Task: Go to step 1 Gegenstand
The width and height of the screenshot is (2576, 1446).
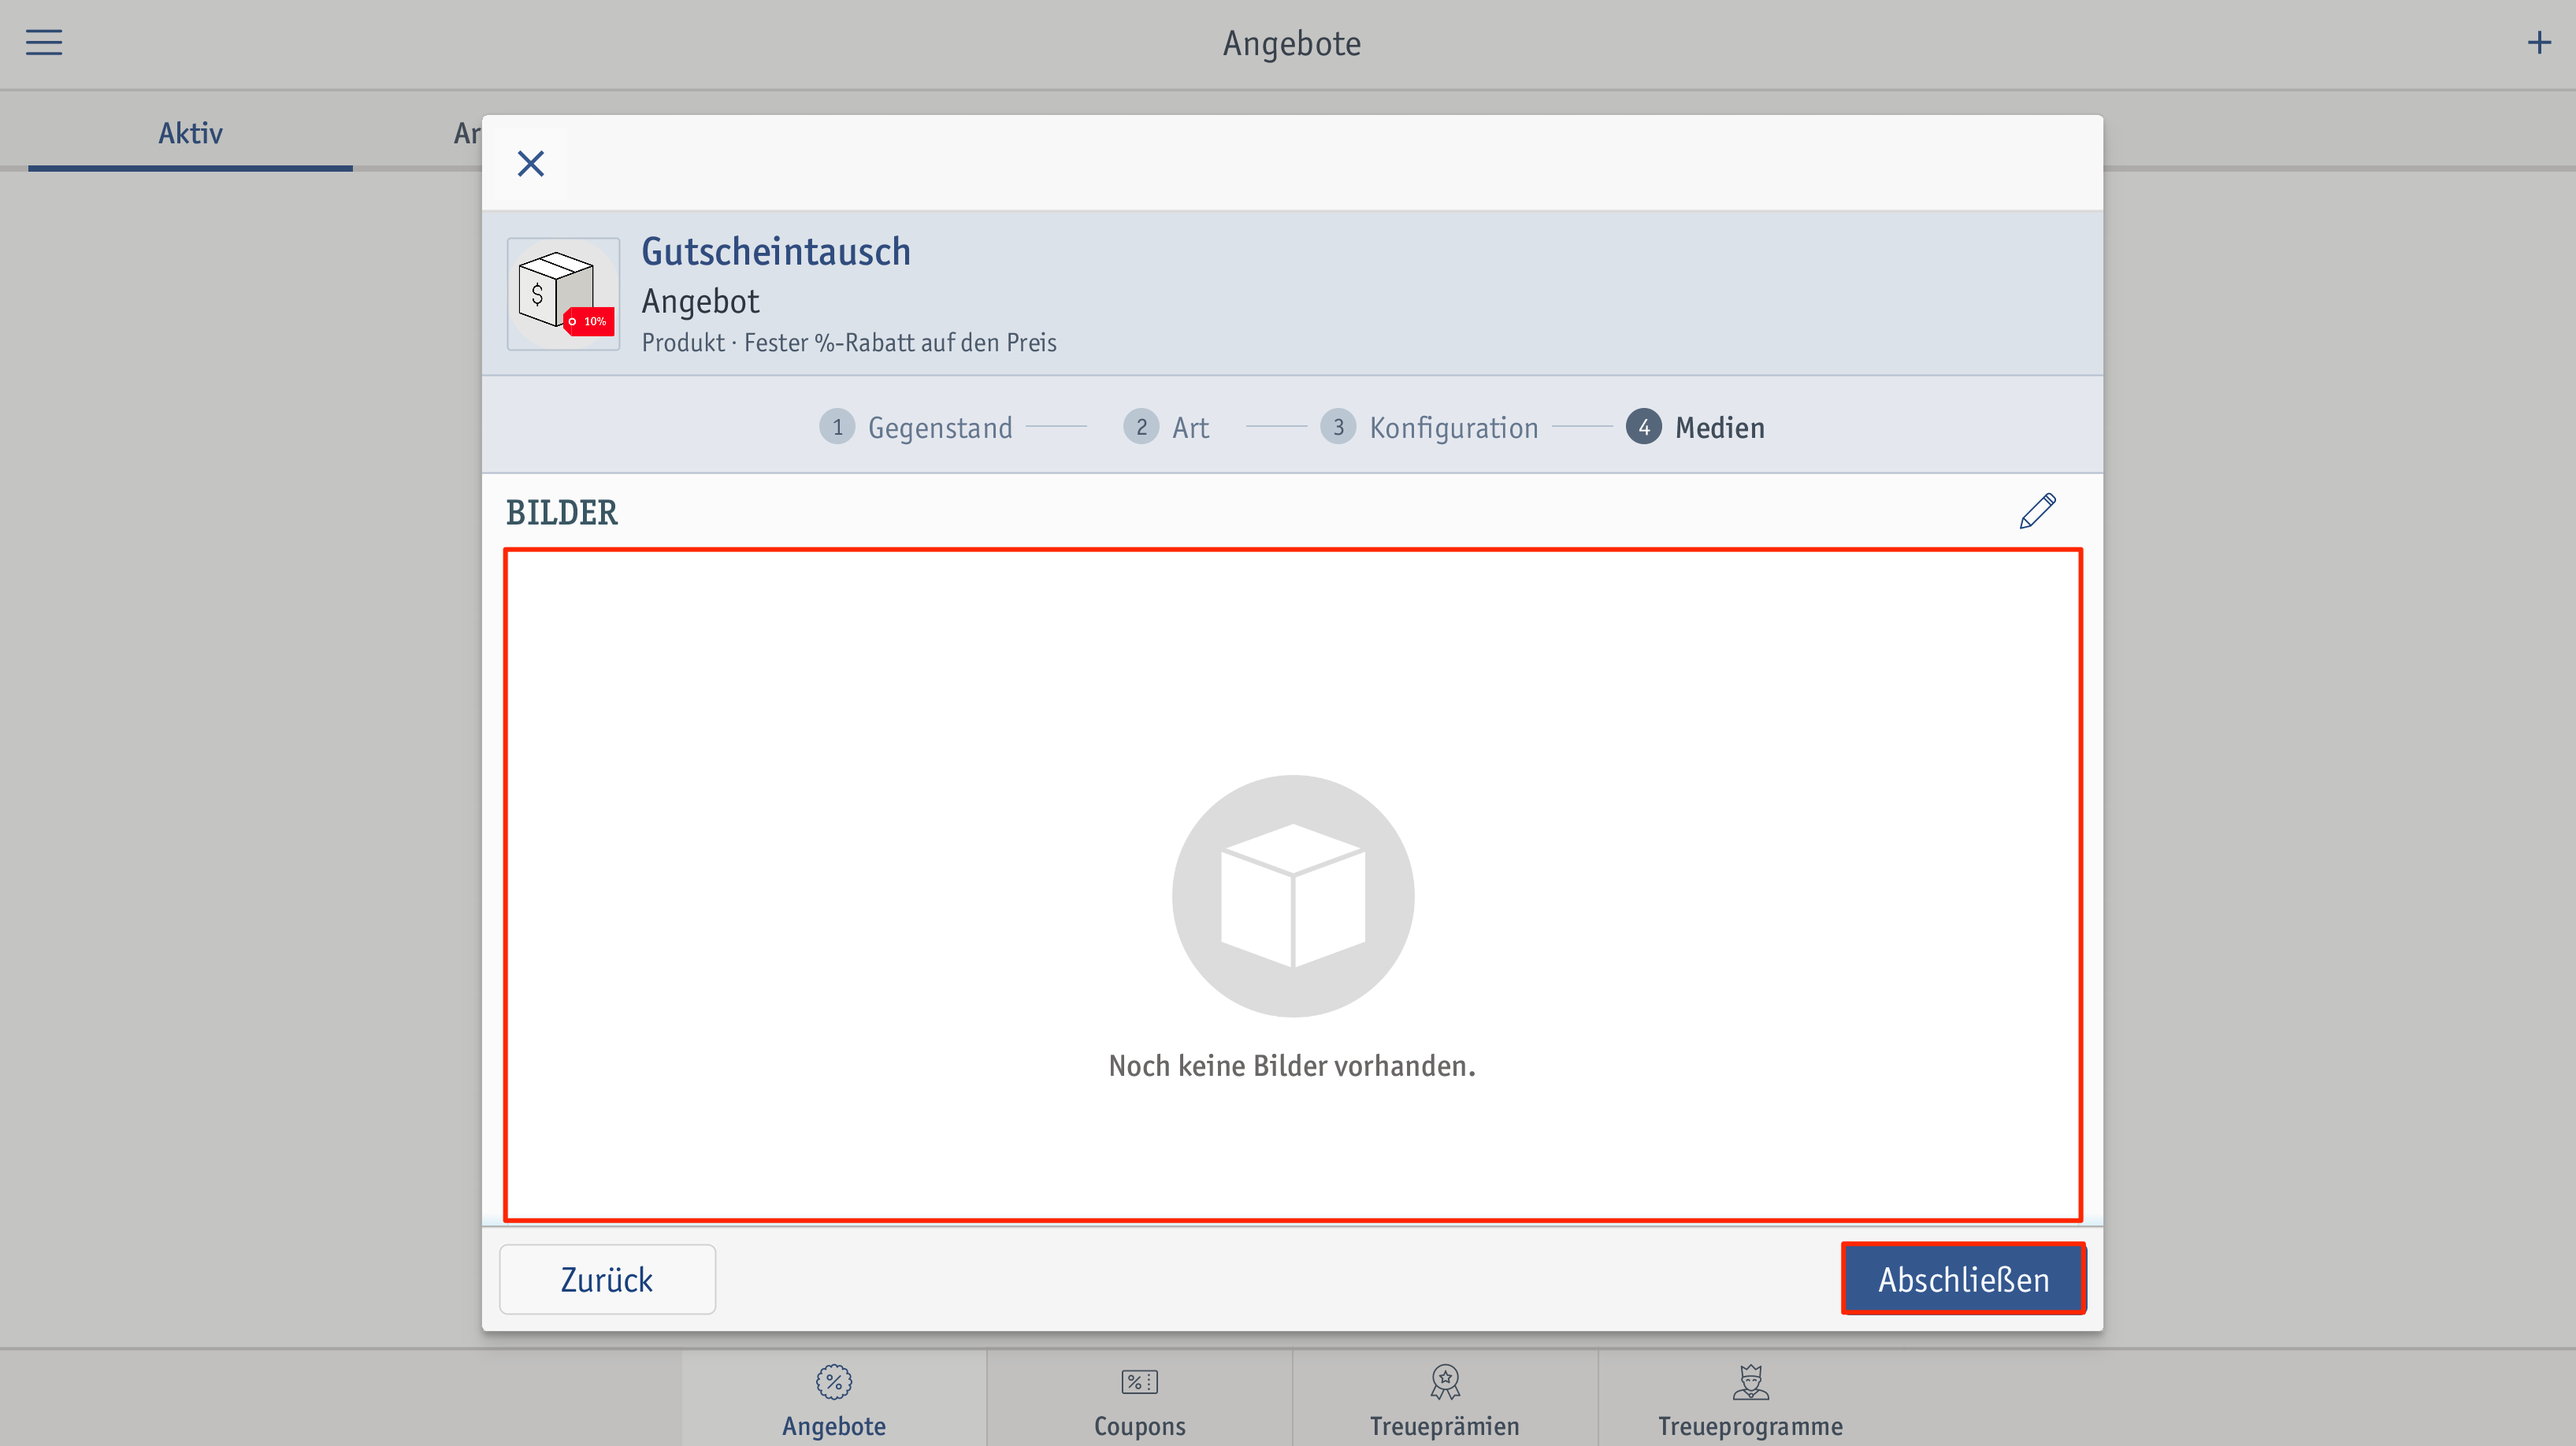Action: (x=916, y=427)
